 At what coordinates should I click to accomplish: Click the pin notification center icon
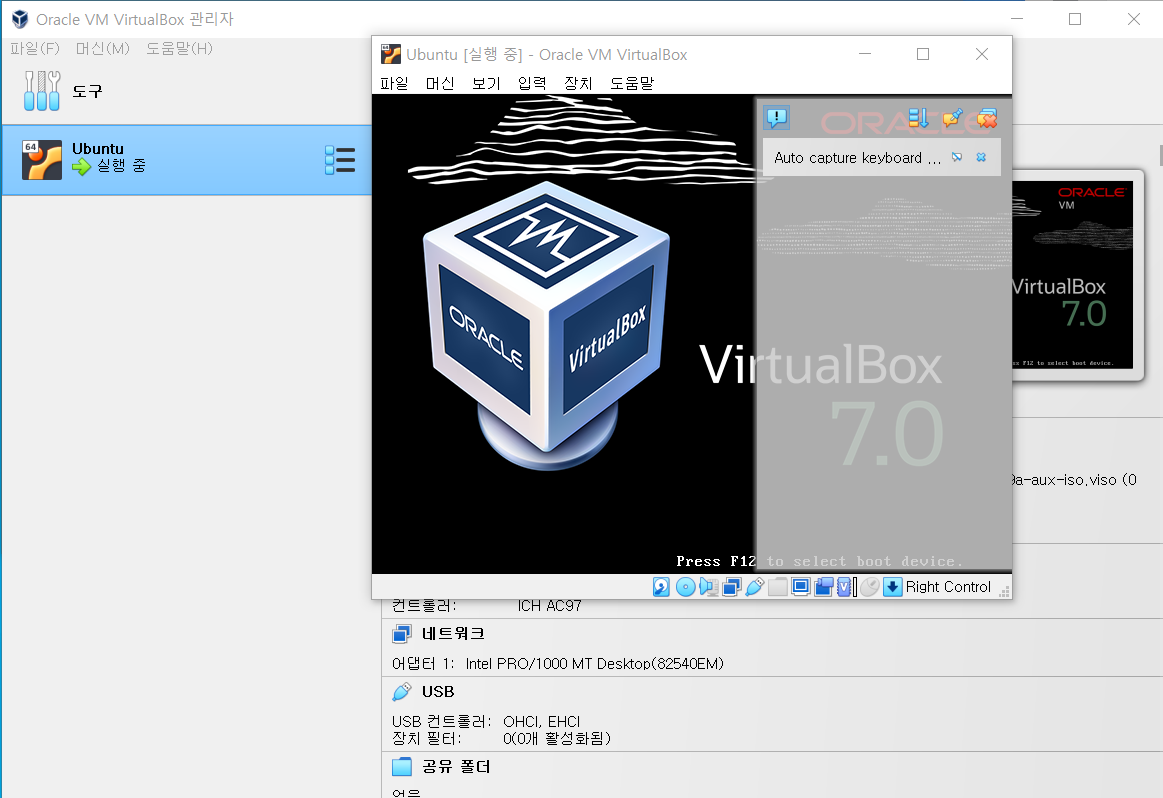pos(952,118)
